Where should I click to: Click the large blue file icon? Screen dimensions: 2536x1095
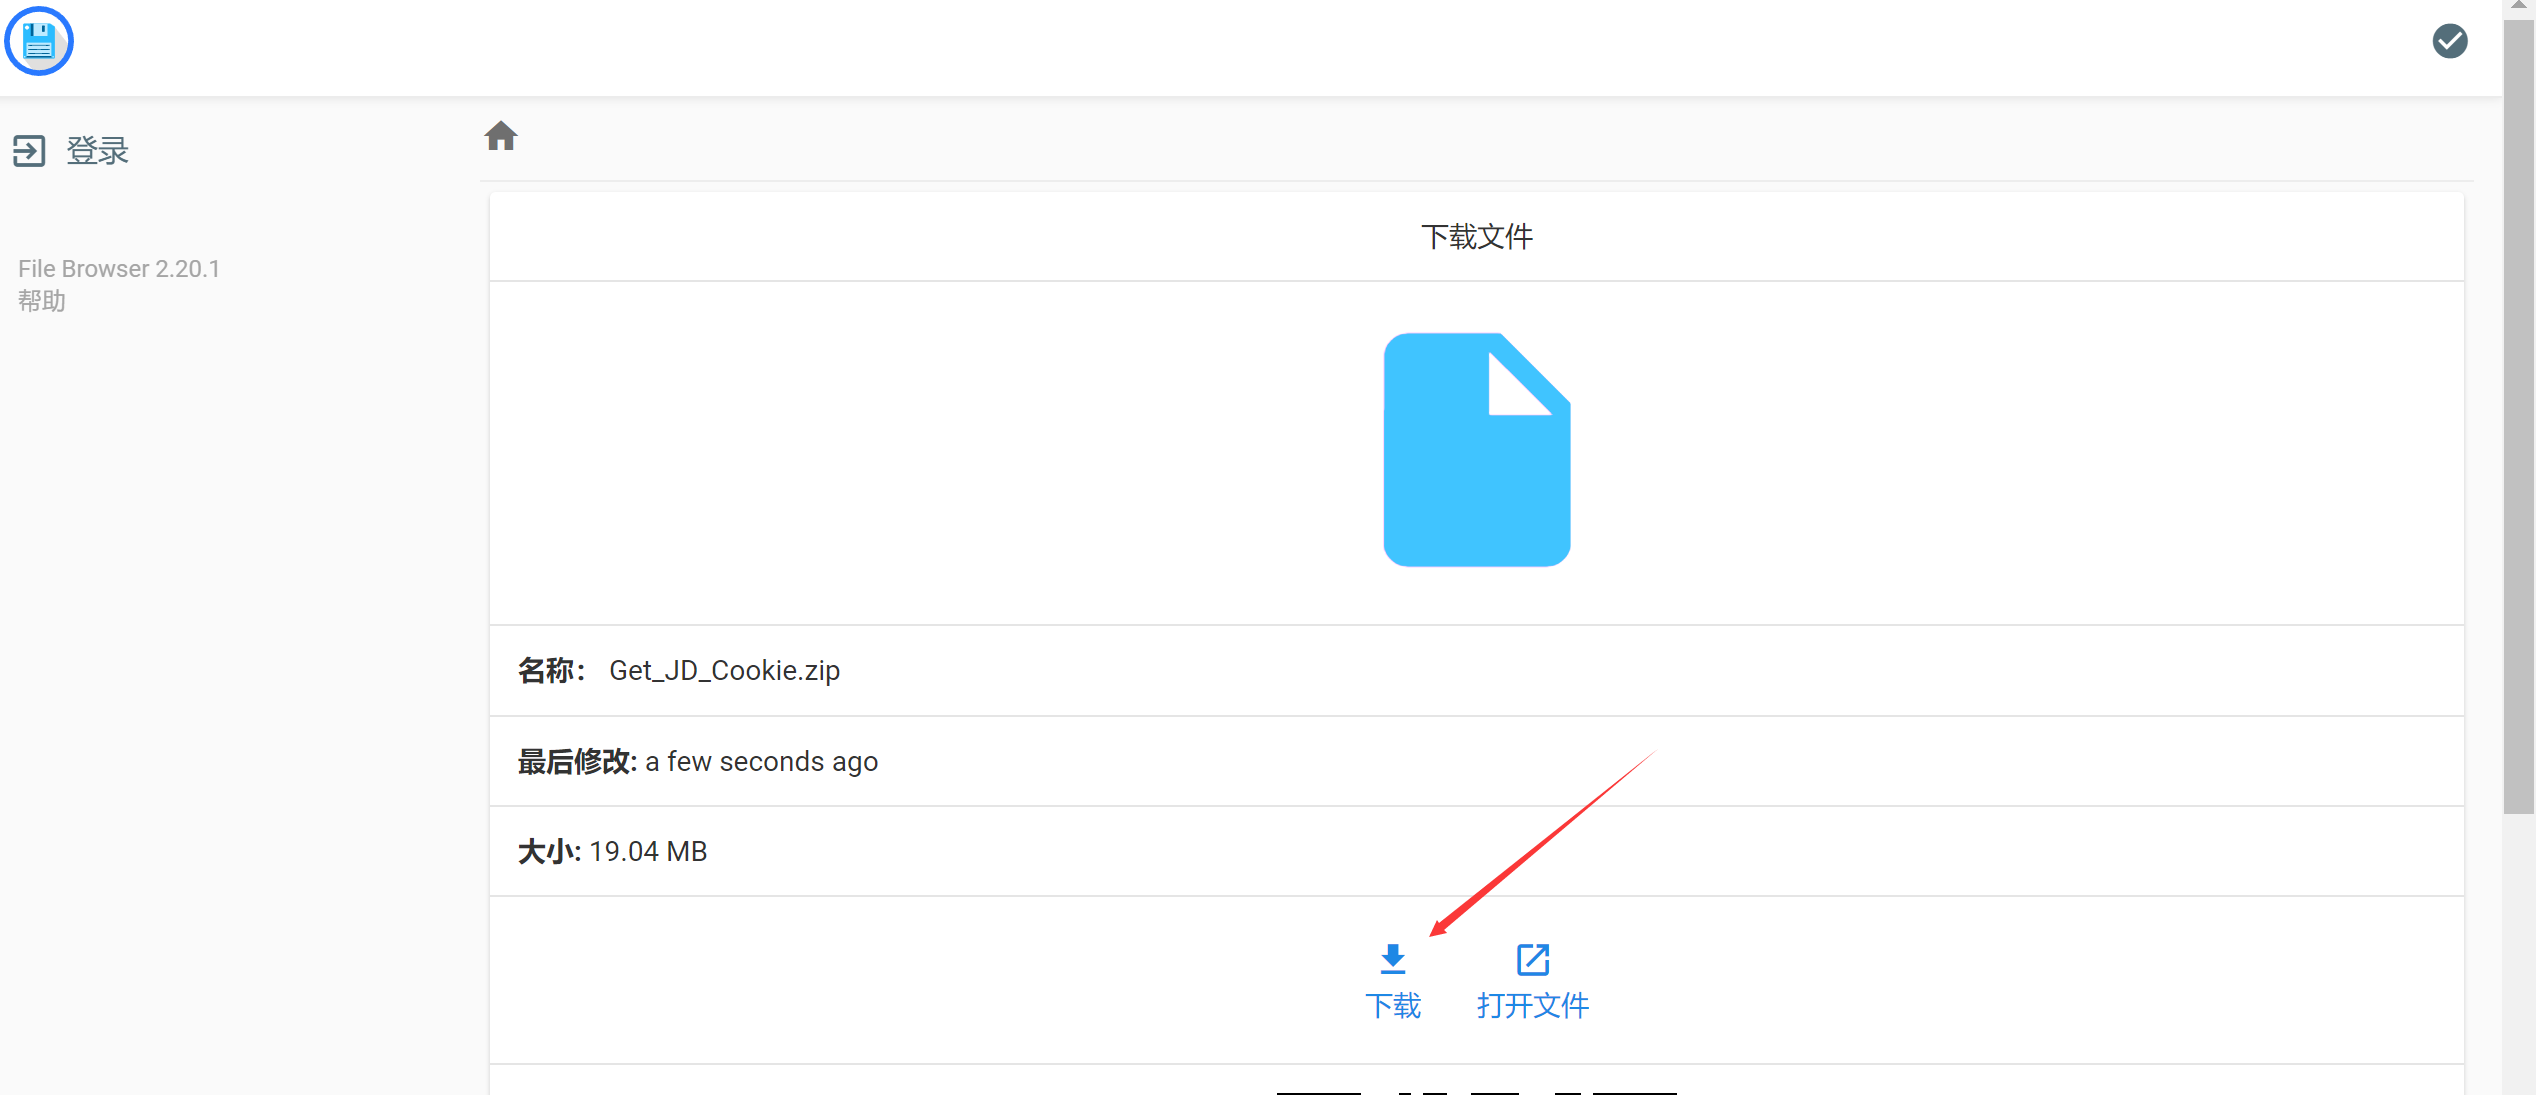(1476, 450)
